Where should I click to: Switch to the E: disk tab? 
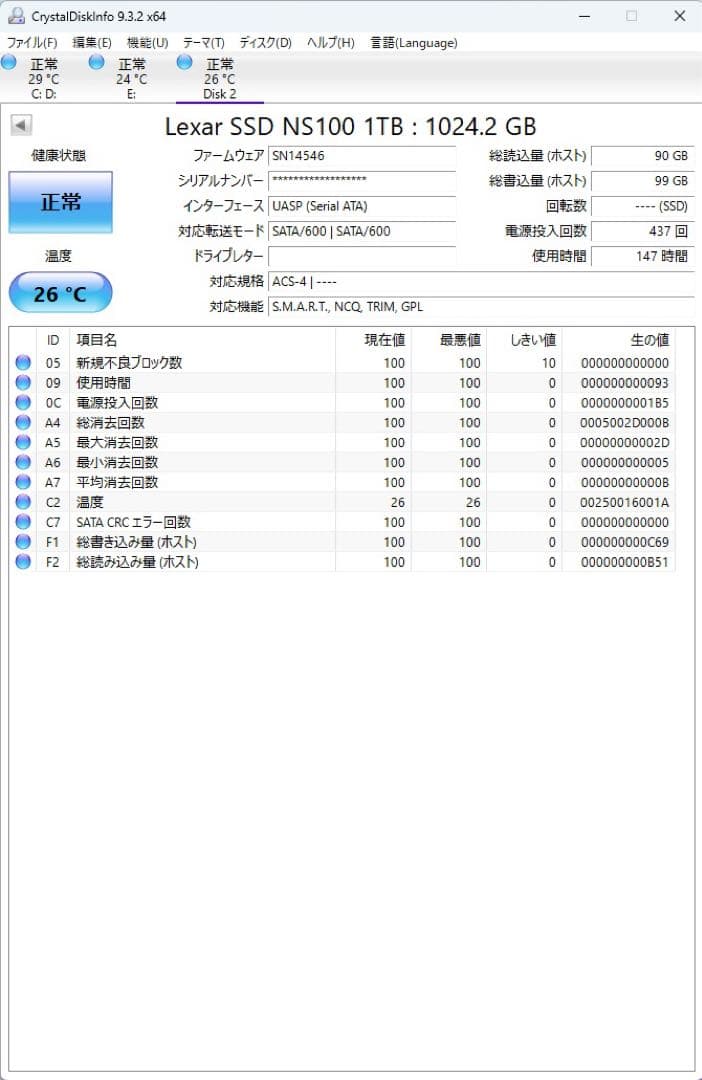[132, 79]
